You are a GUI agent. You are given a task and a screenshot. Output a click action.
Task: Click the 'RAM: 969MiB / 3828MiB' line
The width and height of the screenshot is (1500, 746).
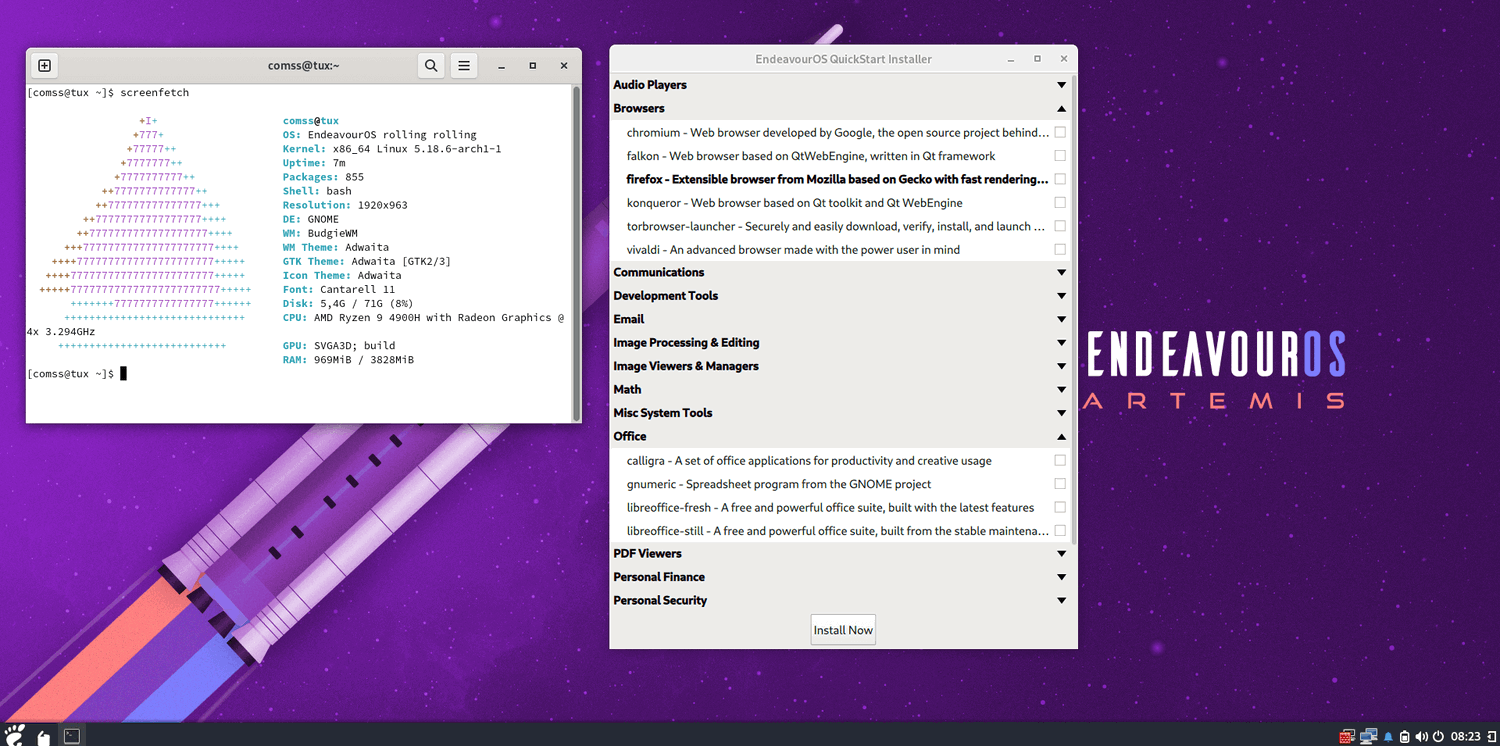pos(348,360)
